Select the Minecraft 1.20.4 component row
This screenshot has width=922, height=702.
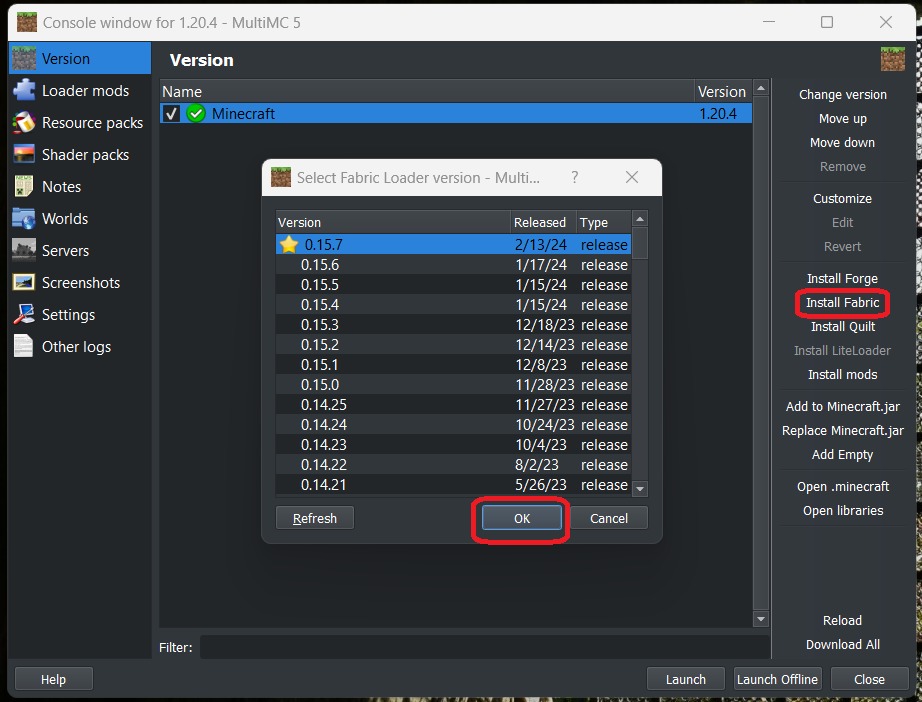(x=456, y=113)
